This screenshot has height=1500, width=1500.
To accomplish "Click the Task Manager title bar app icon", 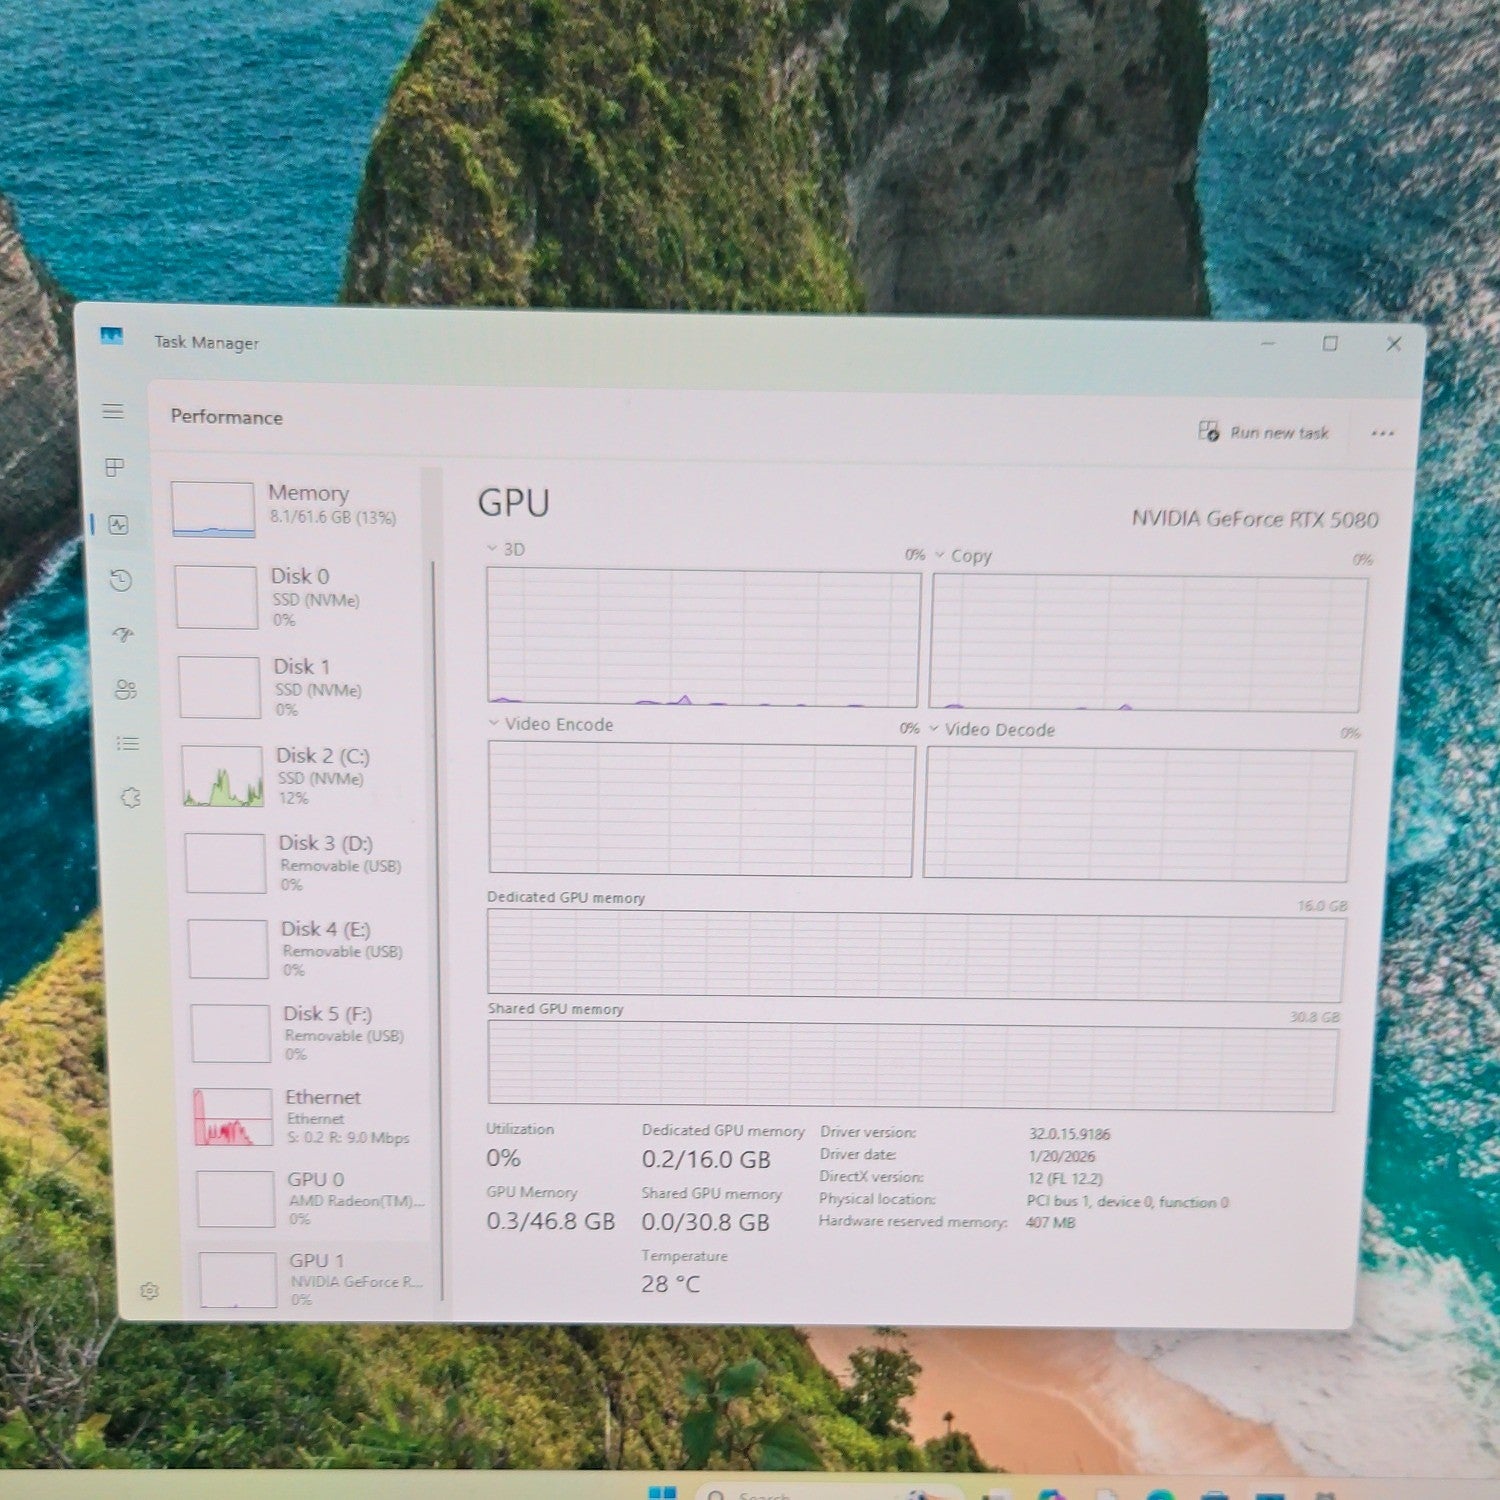I will click(112, 336).
